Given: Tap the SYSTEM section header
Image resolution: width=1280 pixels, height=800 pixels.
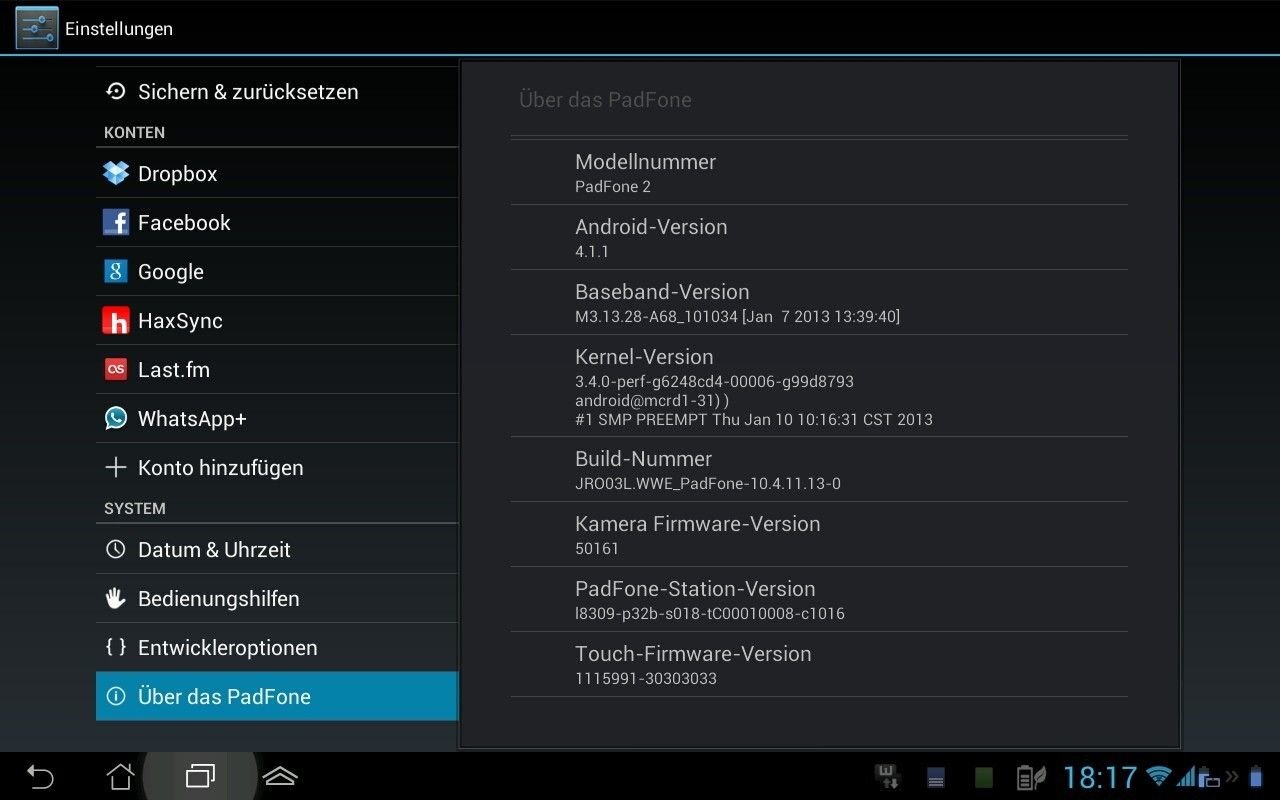Looking at the screenshot, I should click(134, 508).
